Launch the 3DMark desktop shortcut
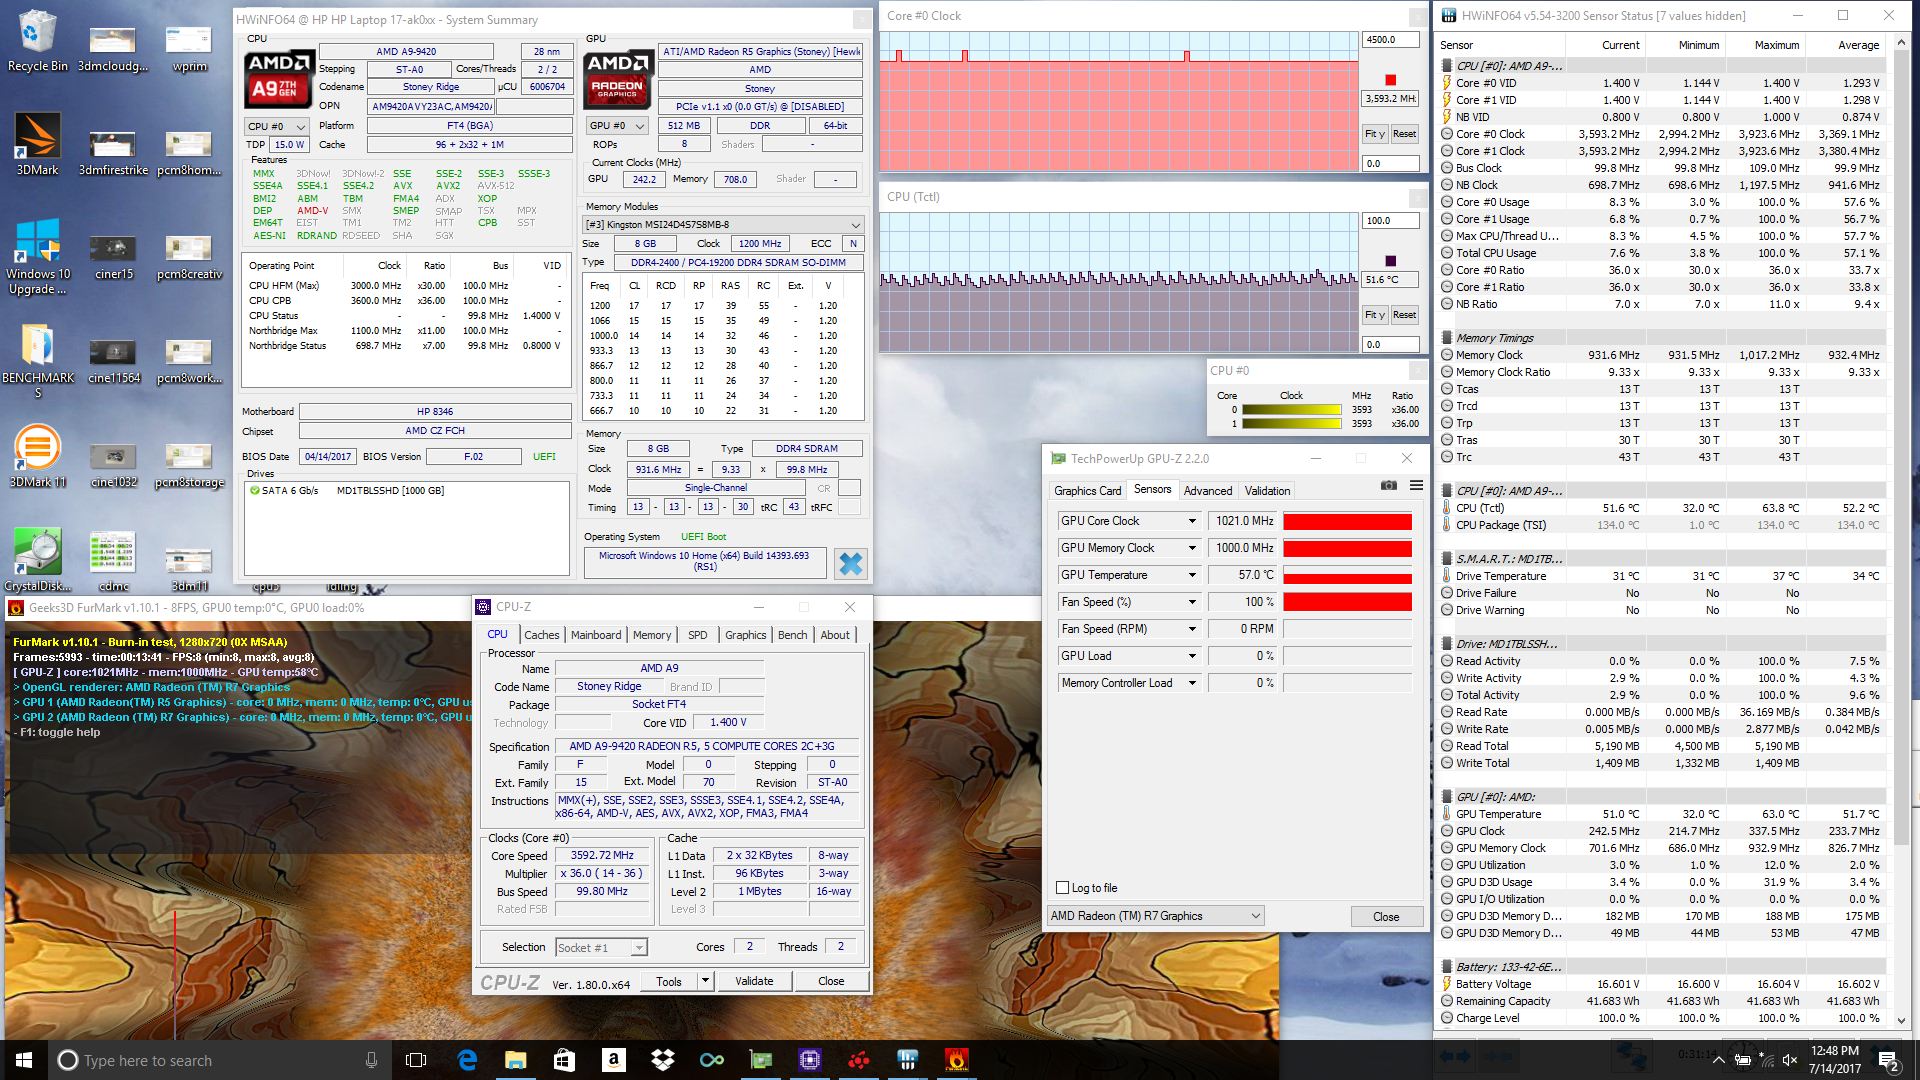1920x1080 pixels. 37,143
